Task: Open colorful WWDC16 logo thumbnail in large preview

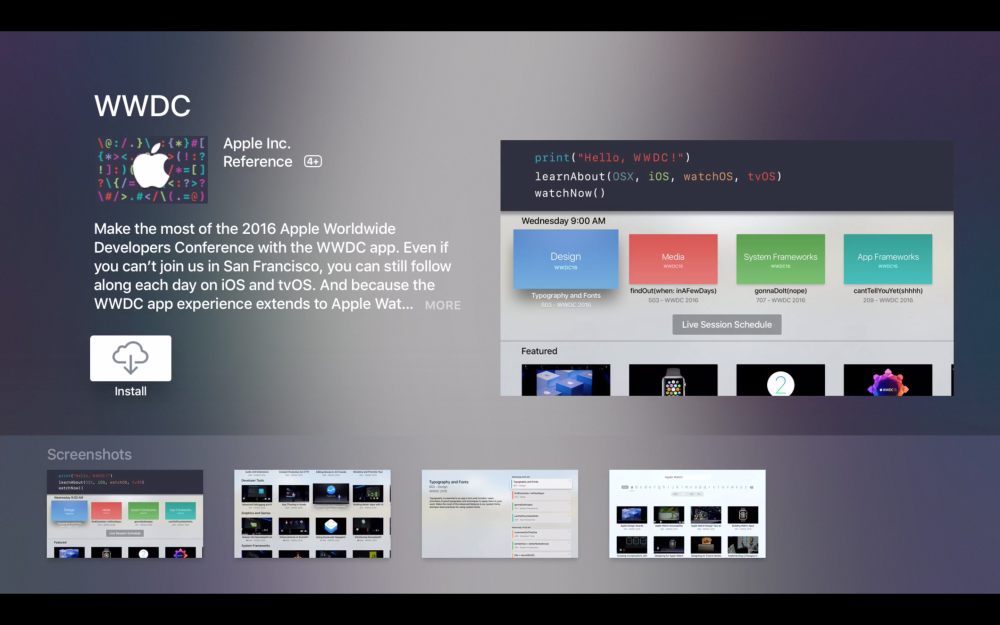Action: pyautogui.click(x=887, y=380)
